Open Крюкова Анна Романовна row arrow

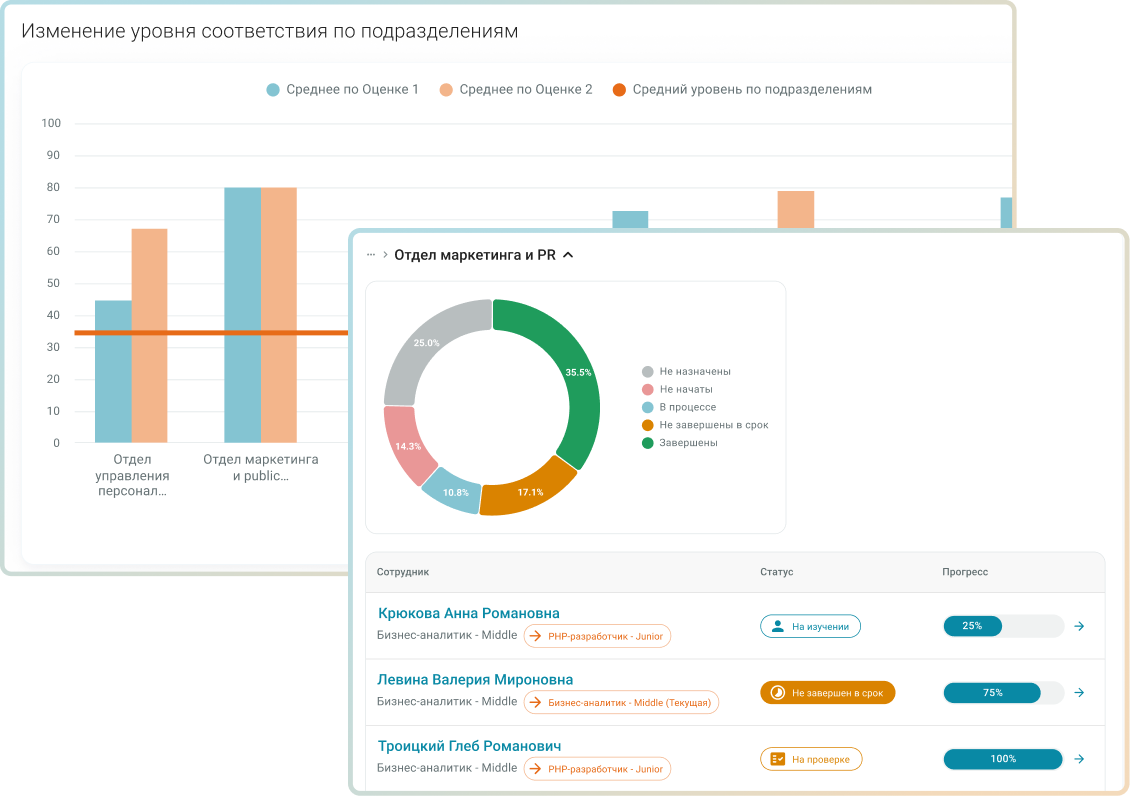pos(1079,626)
